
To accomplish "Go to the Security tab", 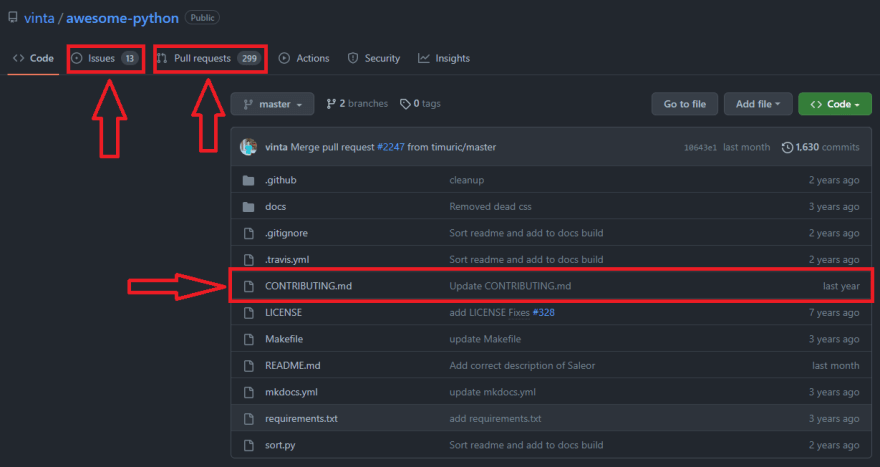I will (x=374, y=58).
